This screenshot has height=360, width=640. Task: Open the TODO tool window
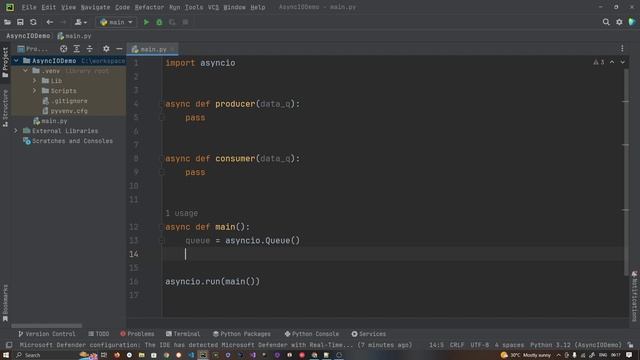click(98, 334)
